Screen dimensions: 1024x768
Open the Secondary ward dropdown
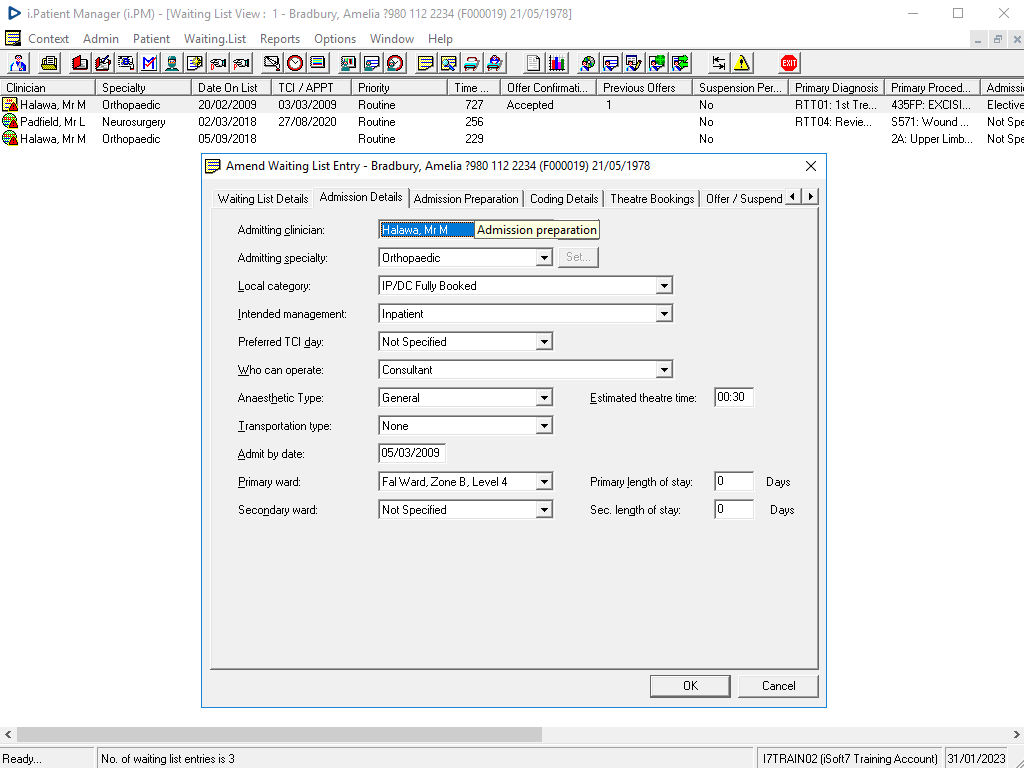pos(544,510)
